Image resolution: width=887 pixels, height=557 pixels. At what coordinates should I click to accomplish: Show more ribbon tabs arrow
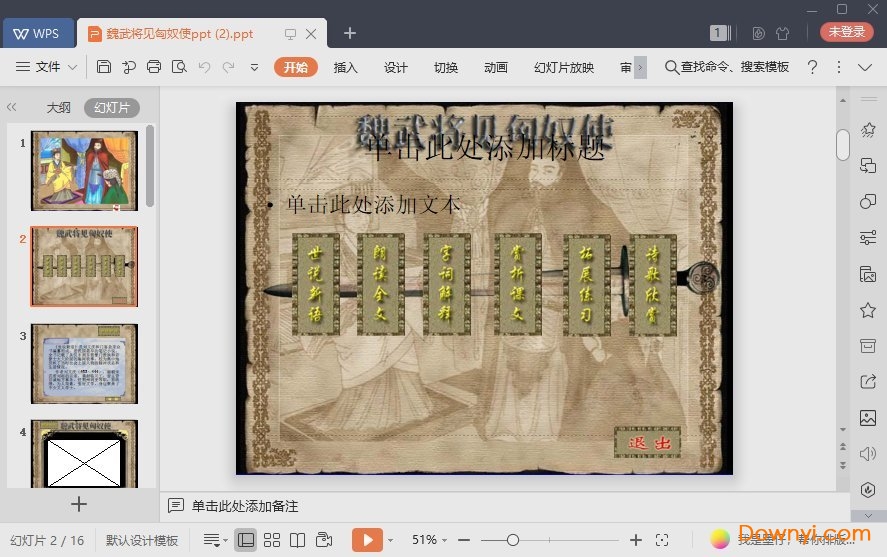[x=640, y=67]
